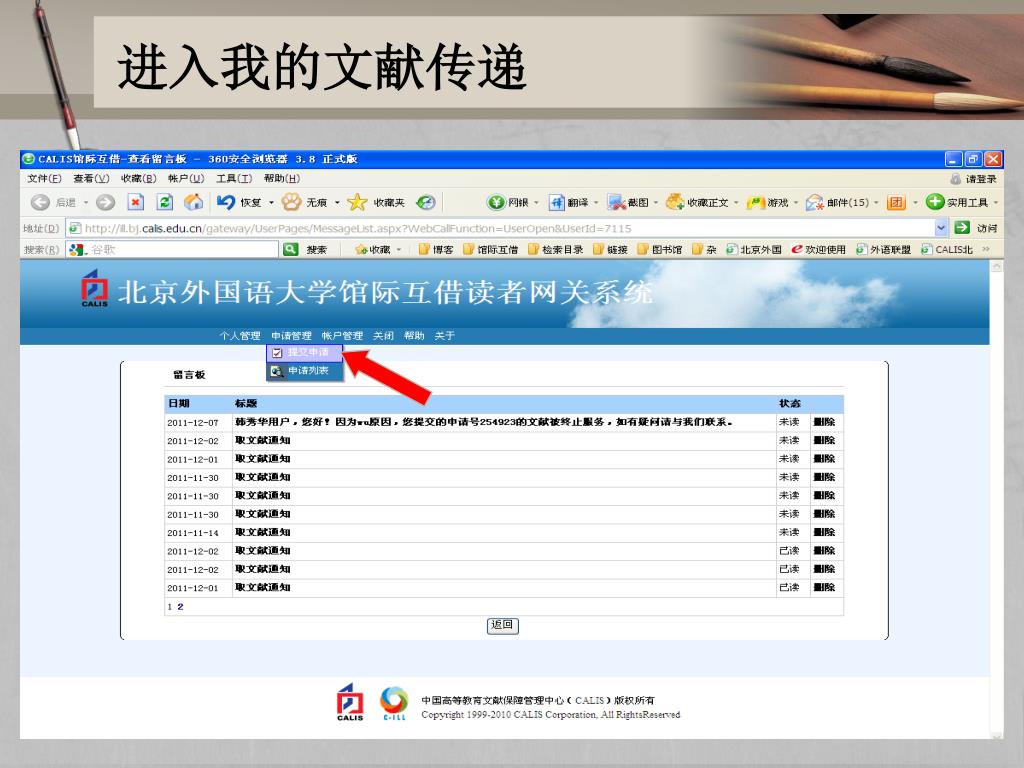Open the 检索目录 bookmark folder

(556, 249)
